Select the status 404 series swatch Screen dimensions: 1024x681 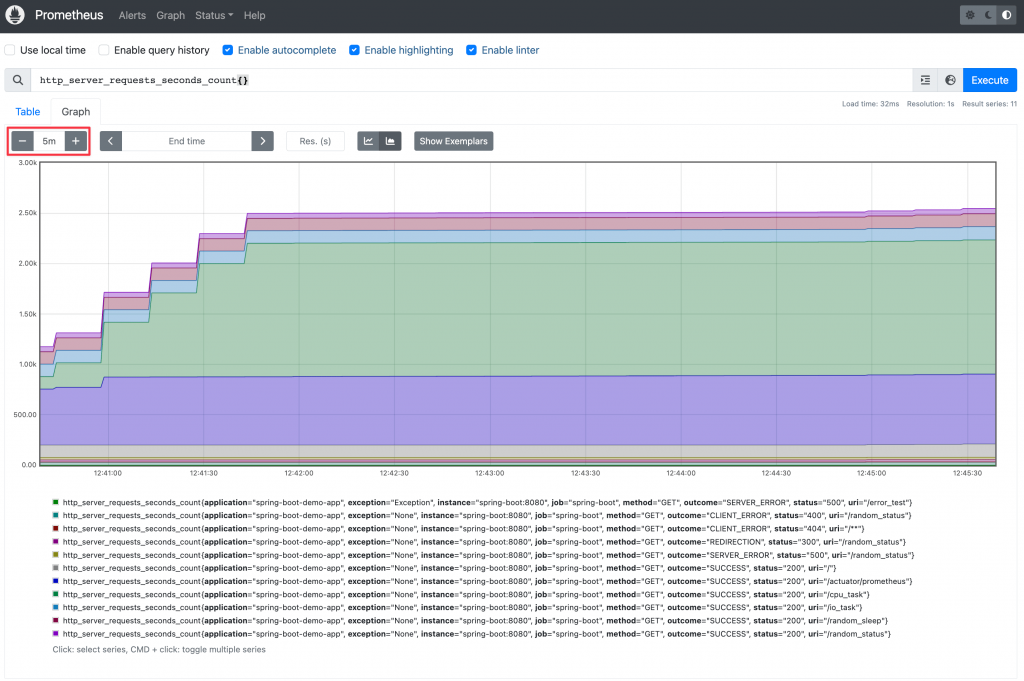click(x=56, y=528)
